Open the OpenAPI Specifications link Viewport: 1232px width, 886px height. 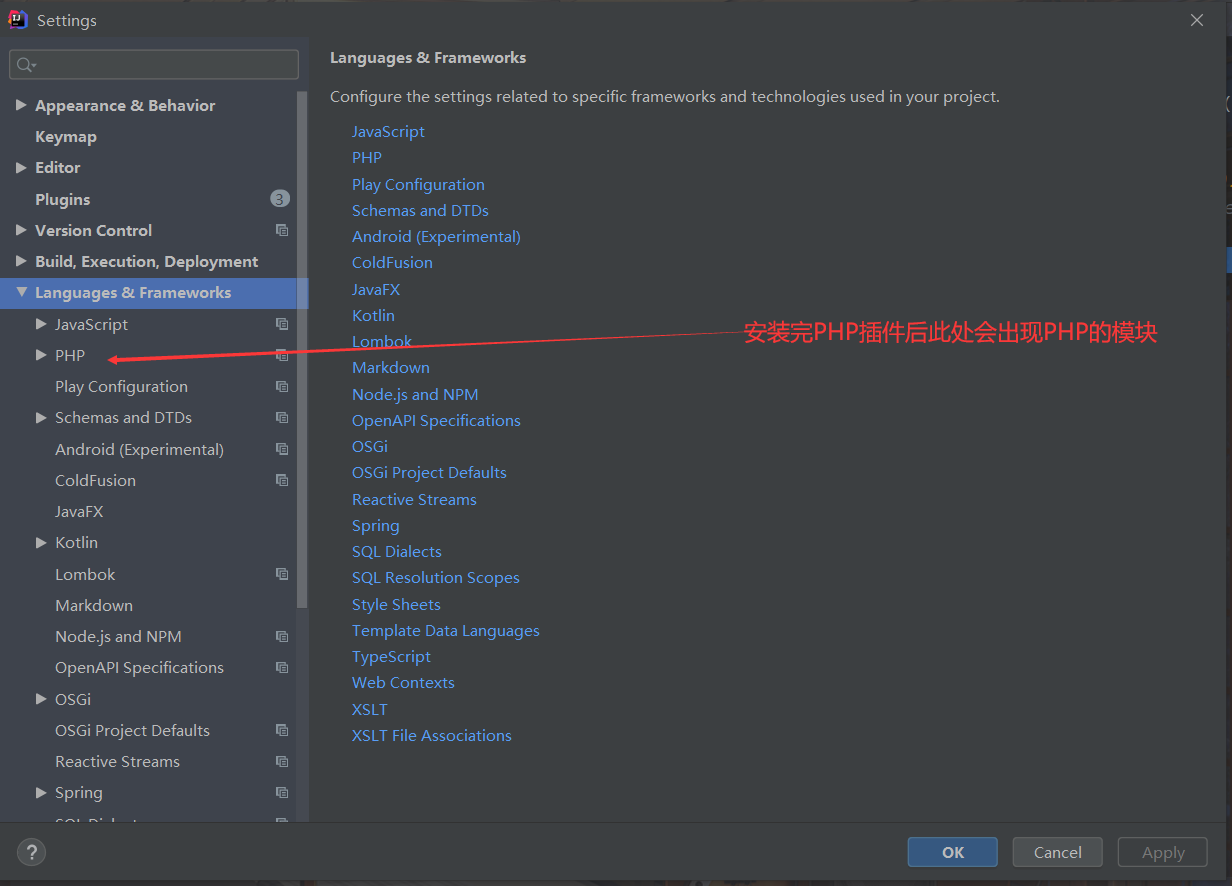click(436, 420)
